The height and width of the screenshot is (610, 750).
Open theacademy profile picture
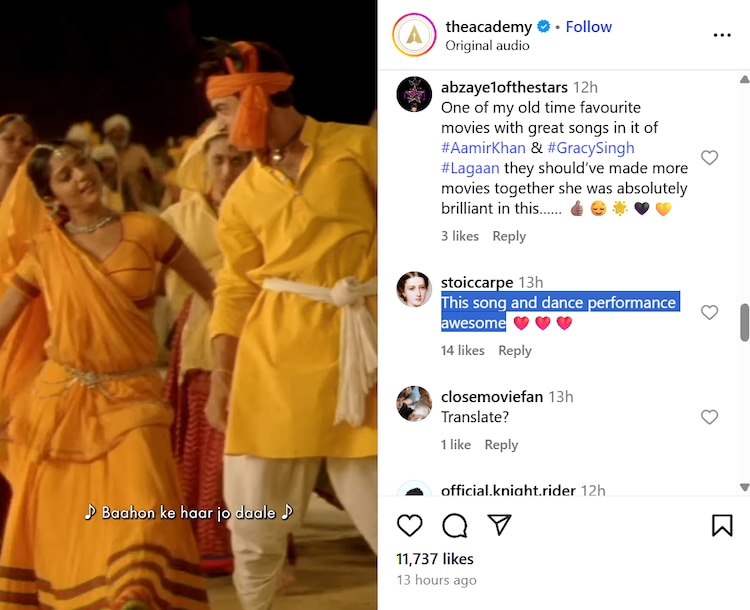click(x=414, y=35)
